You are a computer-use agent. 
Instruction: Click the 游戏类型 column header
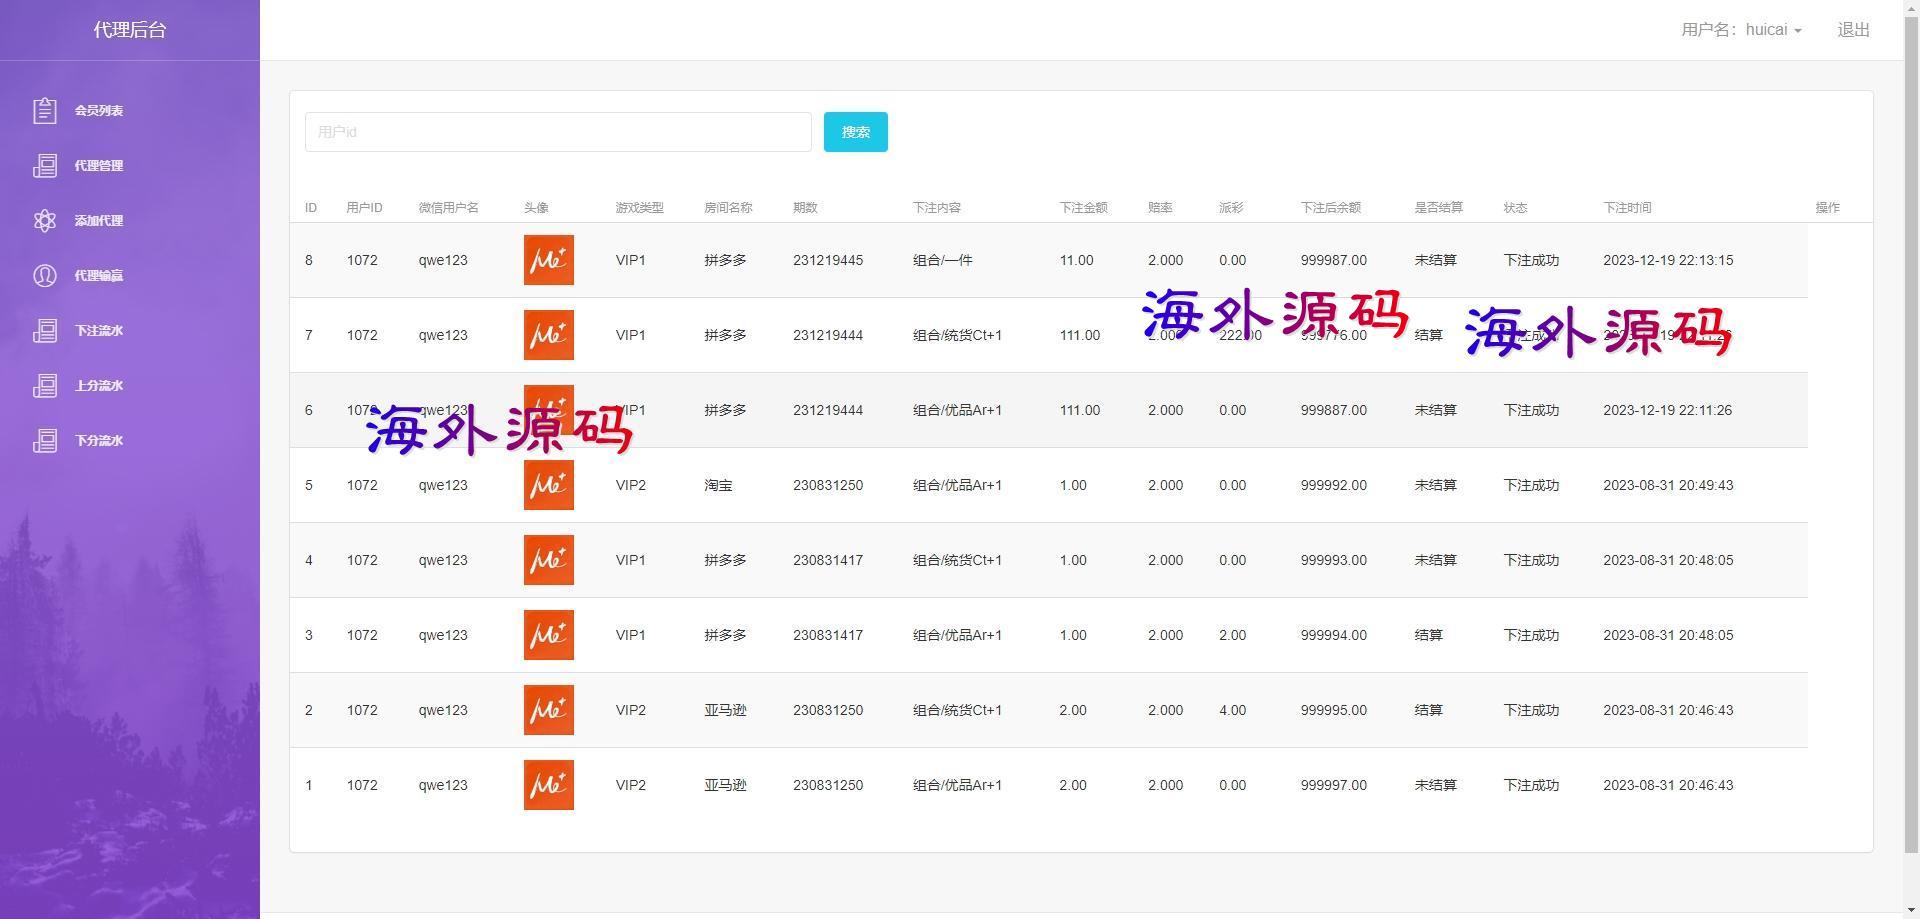pyautogui.click(x=639, y=208)
